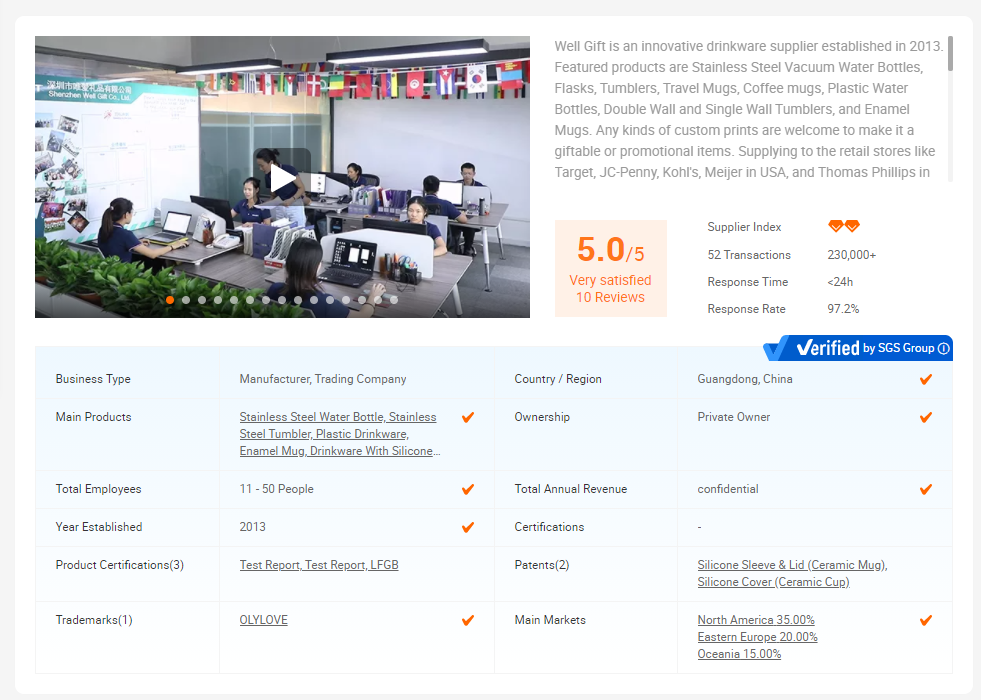
Task: Open Drinkware With Silicone link
Action: pos(375,451)
